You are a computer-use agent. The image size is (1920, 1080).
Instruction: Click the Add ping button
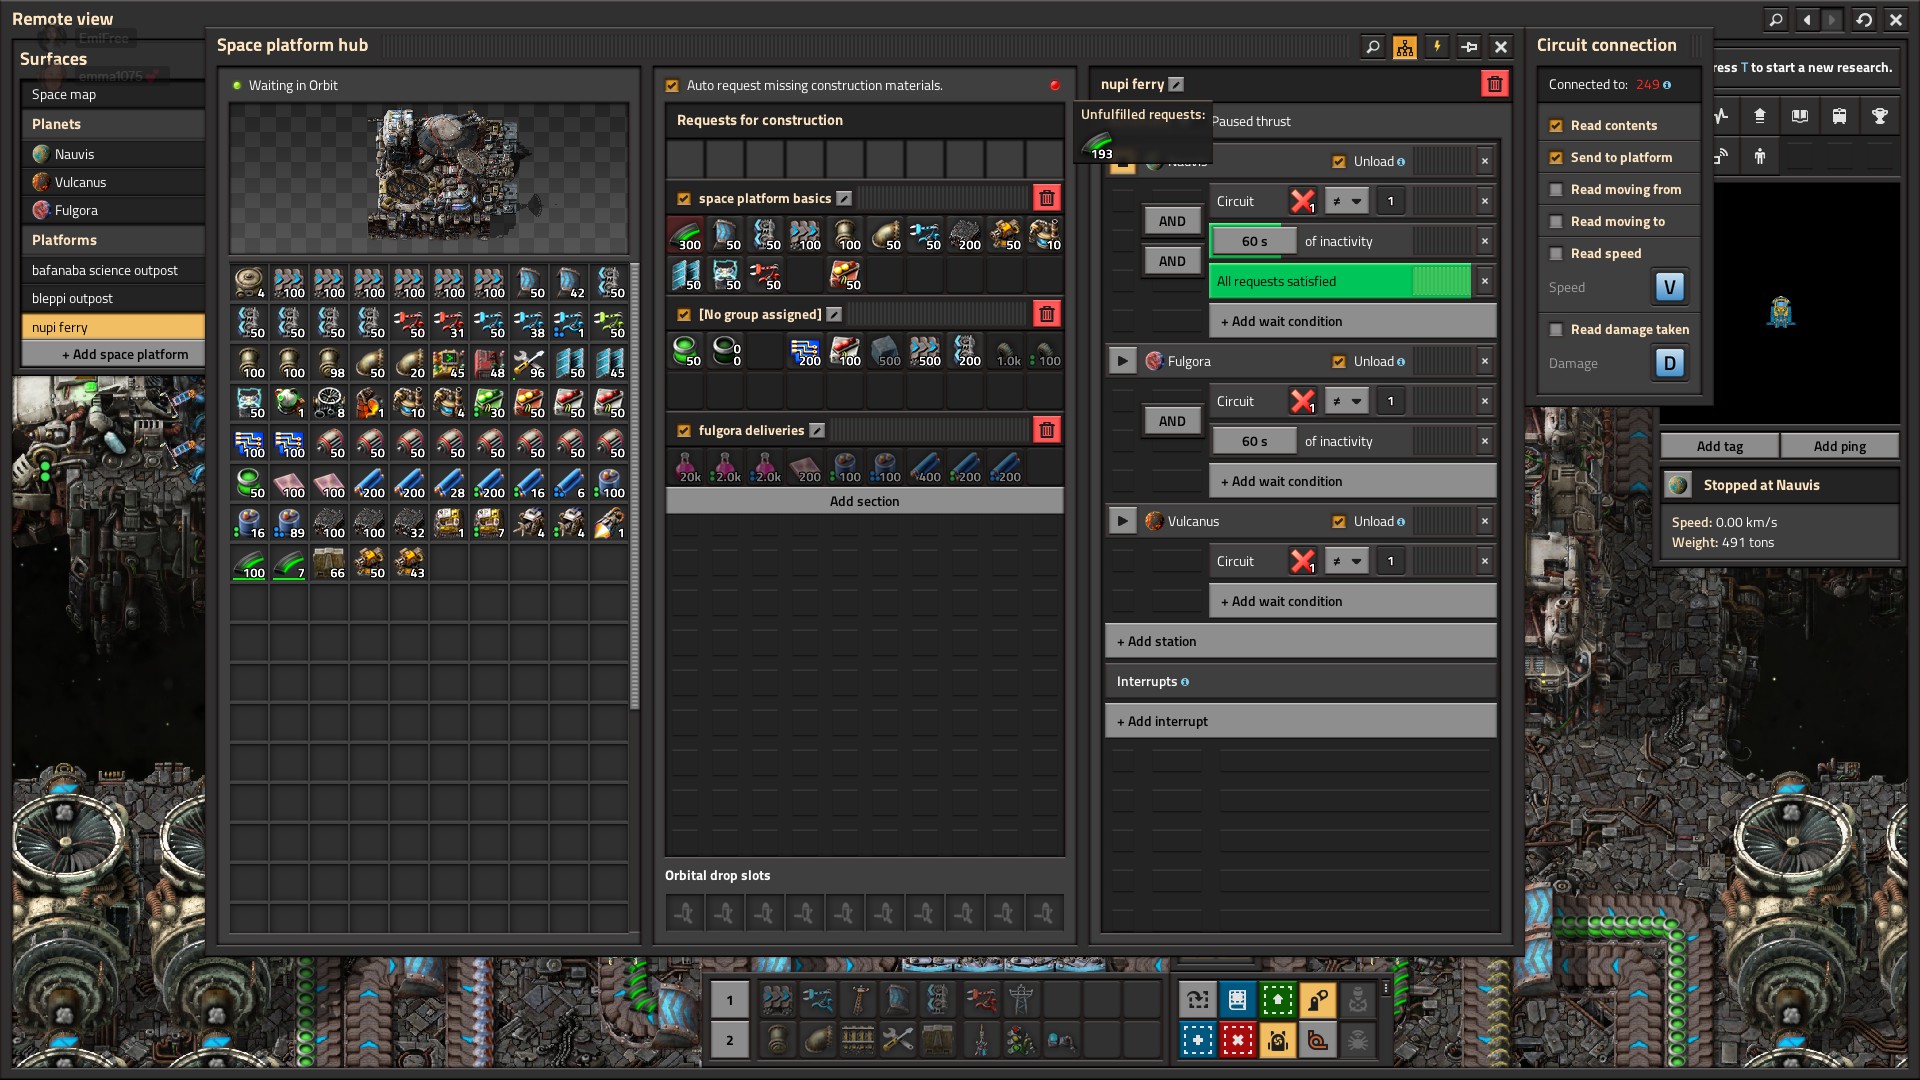[x=1839, y=446]
